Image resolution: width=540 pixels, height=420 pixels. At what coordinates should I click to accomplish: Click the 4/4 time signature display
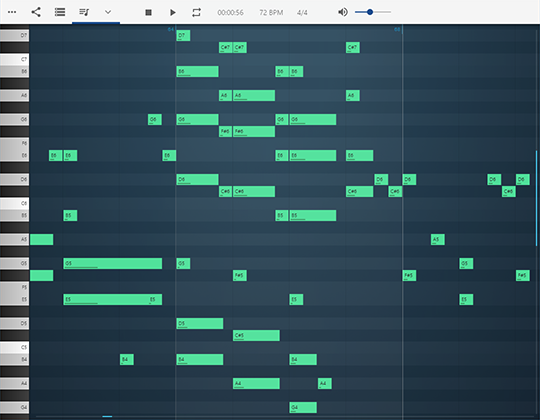[x=302, y=12]
